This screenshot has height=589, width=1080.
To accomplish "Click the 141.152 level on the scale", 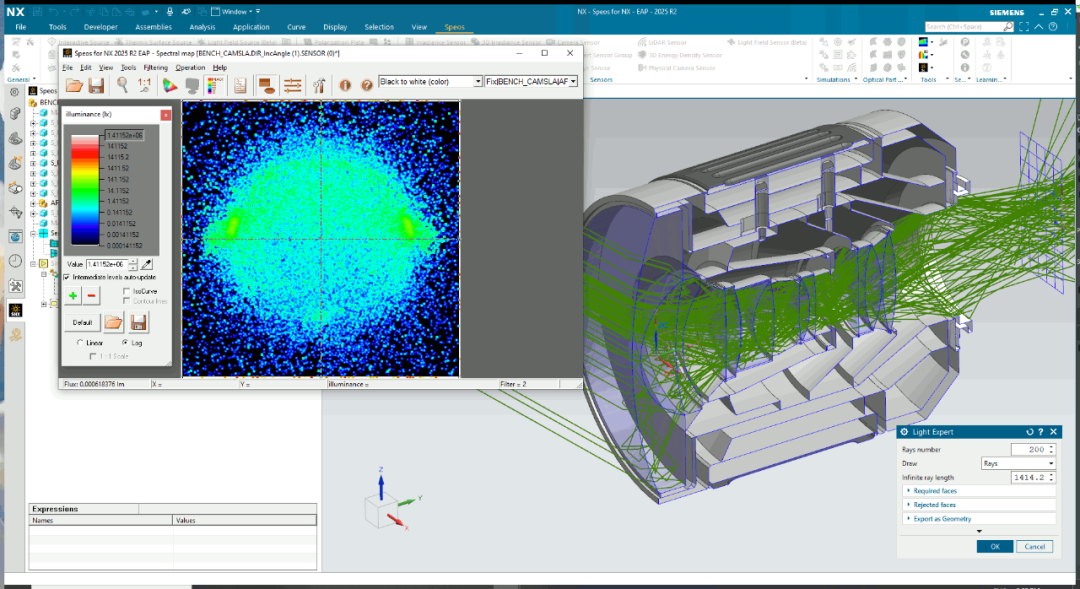I will [118, 179].
